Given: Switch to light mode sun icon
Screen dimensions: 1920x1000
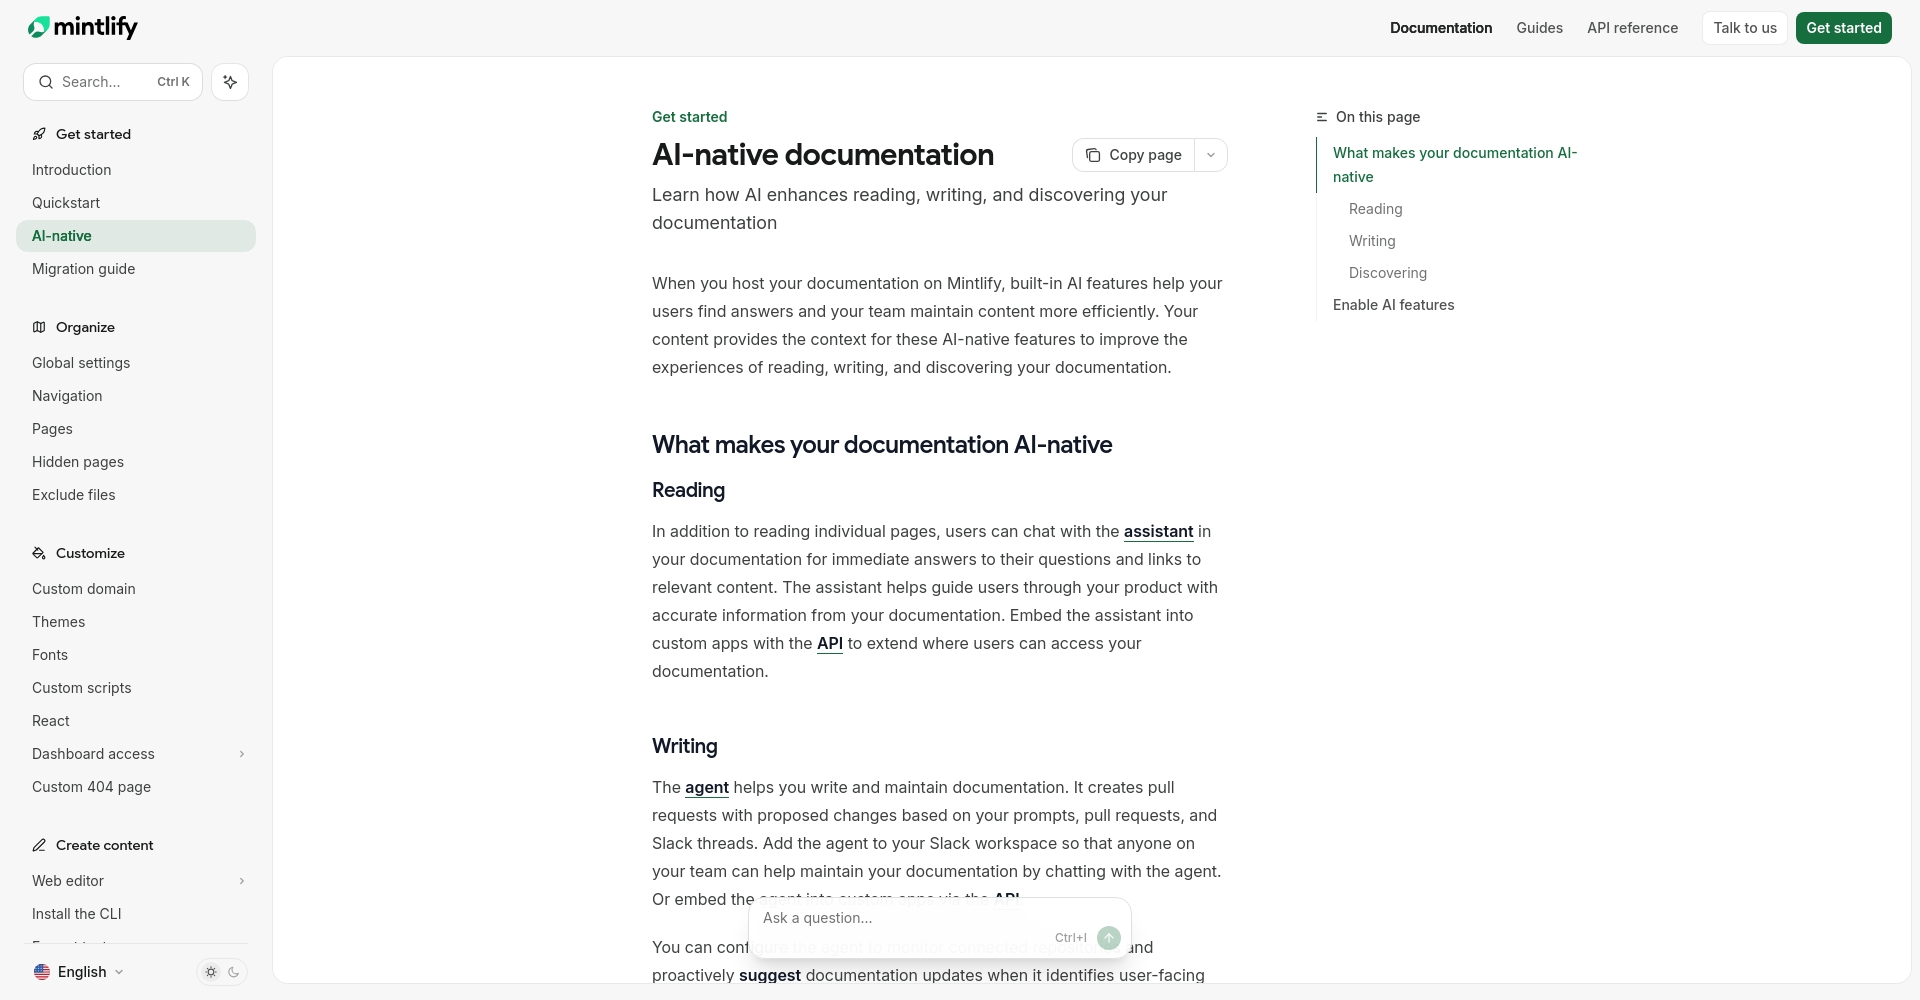Looking at the screenshot, I should tap(211, 972).
